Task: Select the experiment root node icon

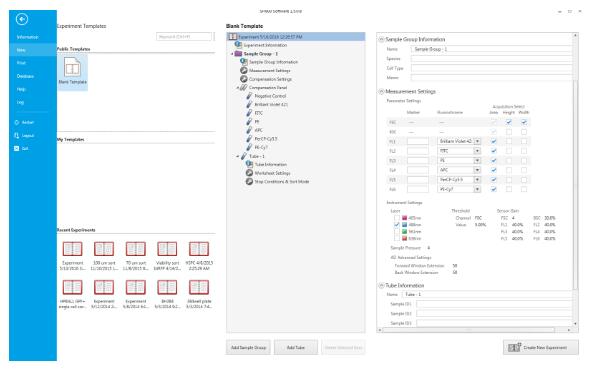Action: point(232,37)
